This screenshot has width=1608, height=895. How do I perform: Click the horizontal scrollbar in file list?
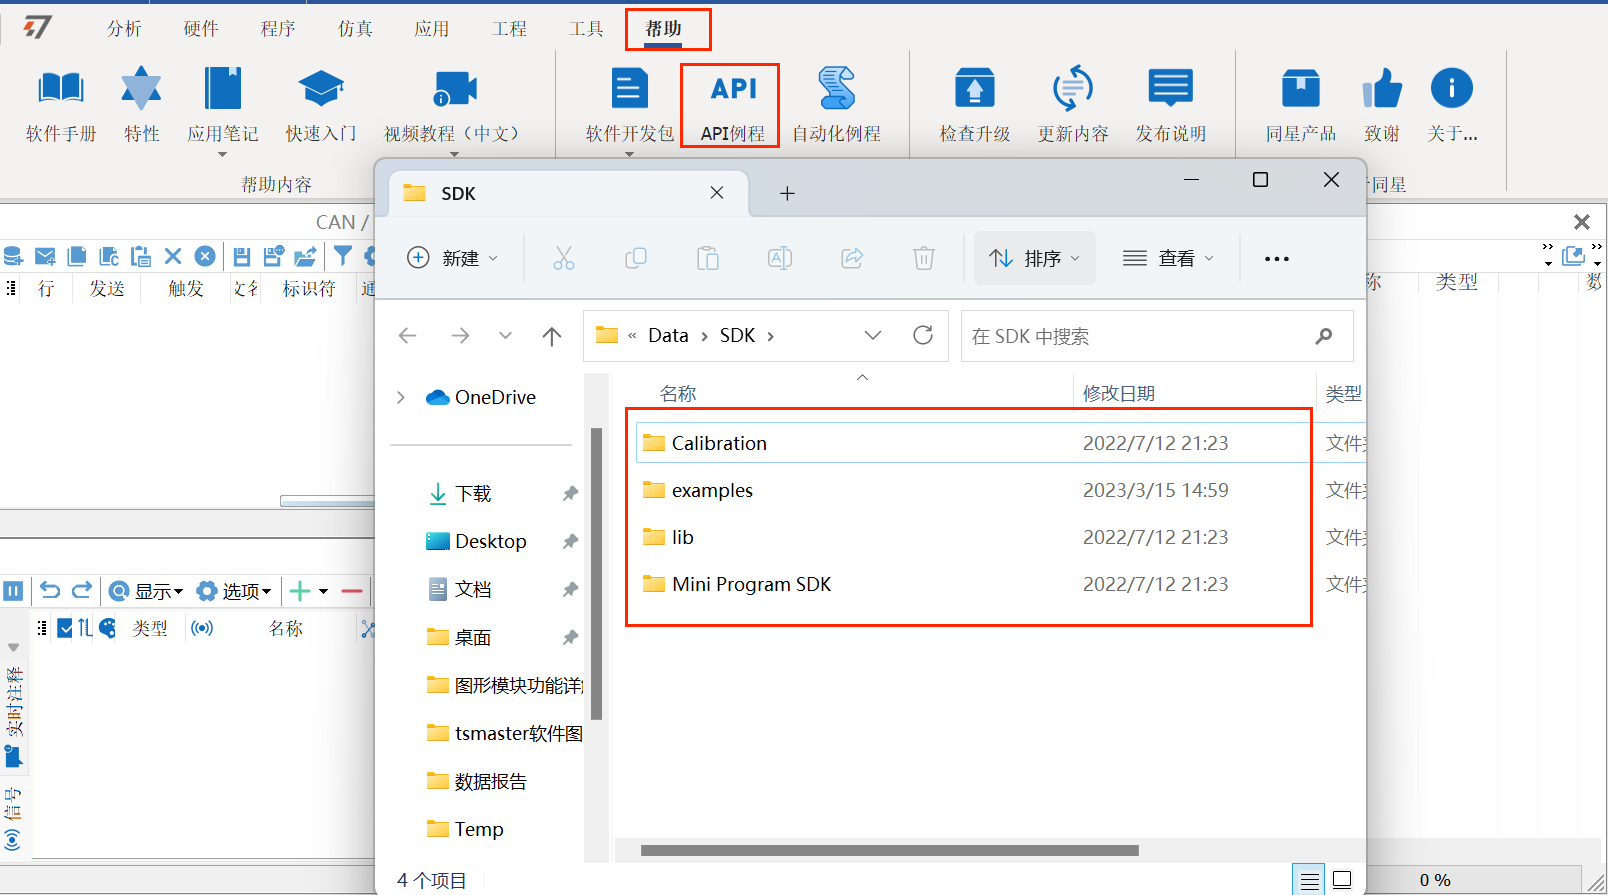pos(889,851)
